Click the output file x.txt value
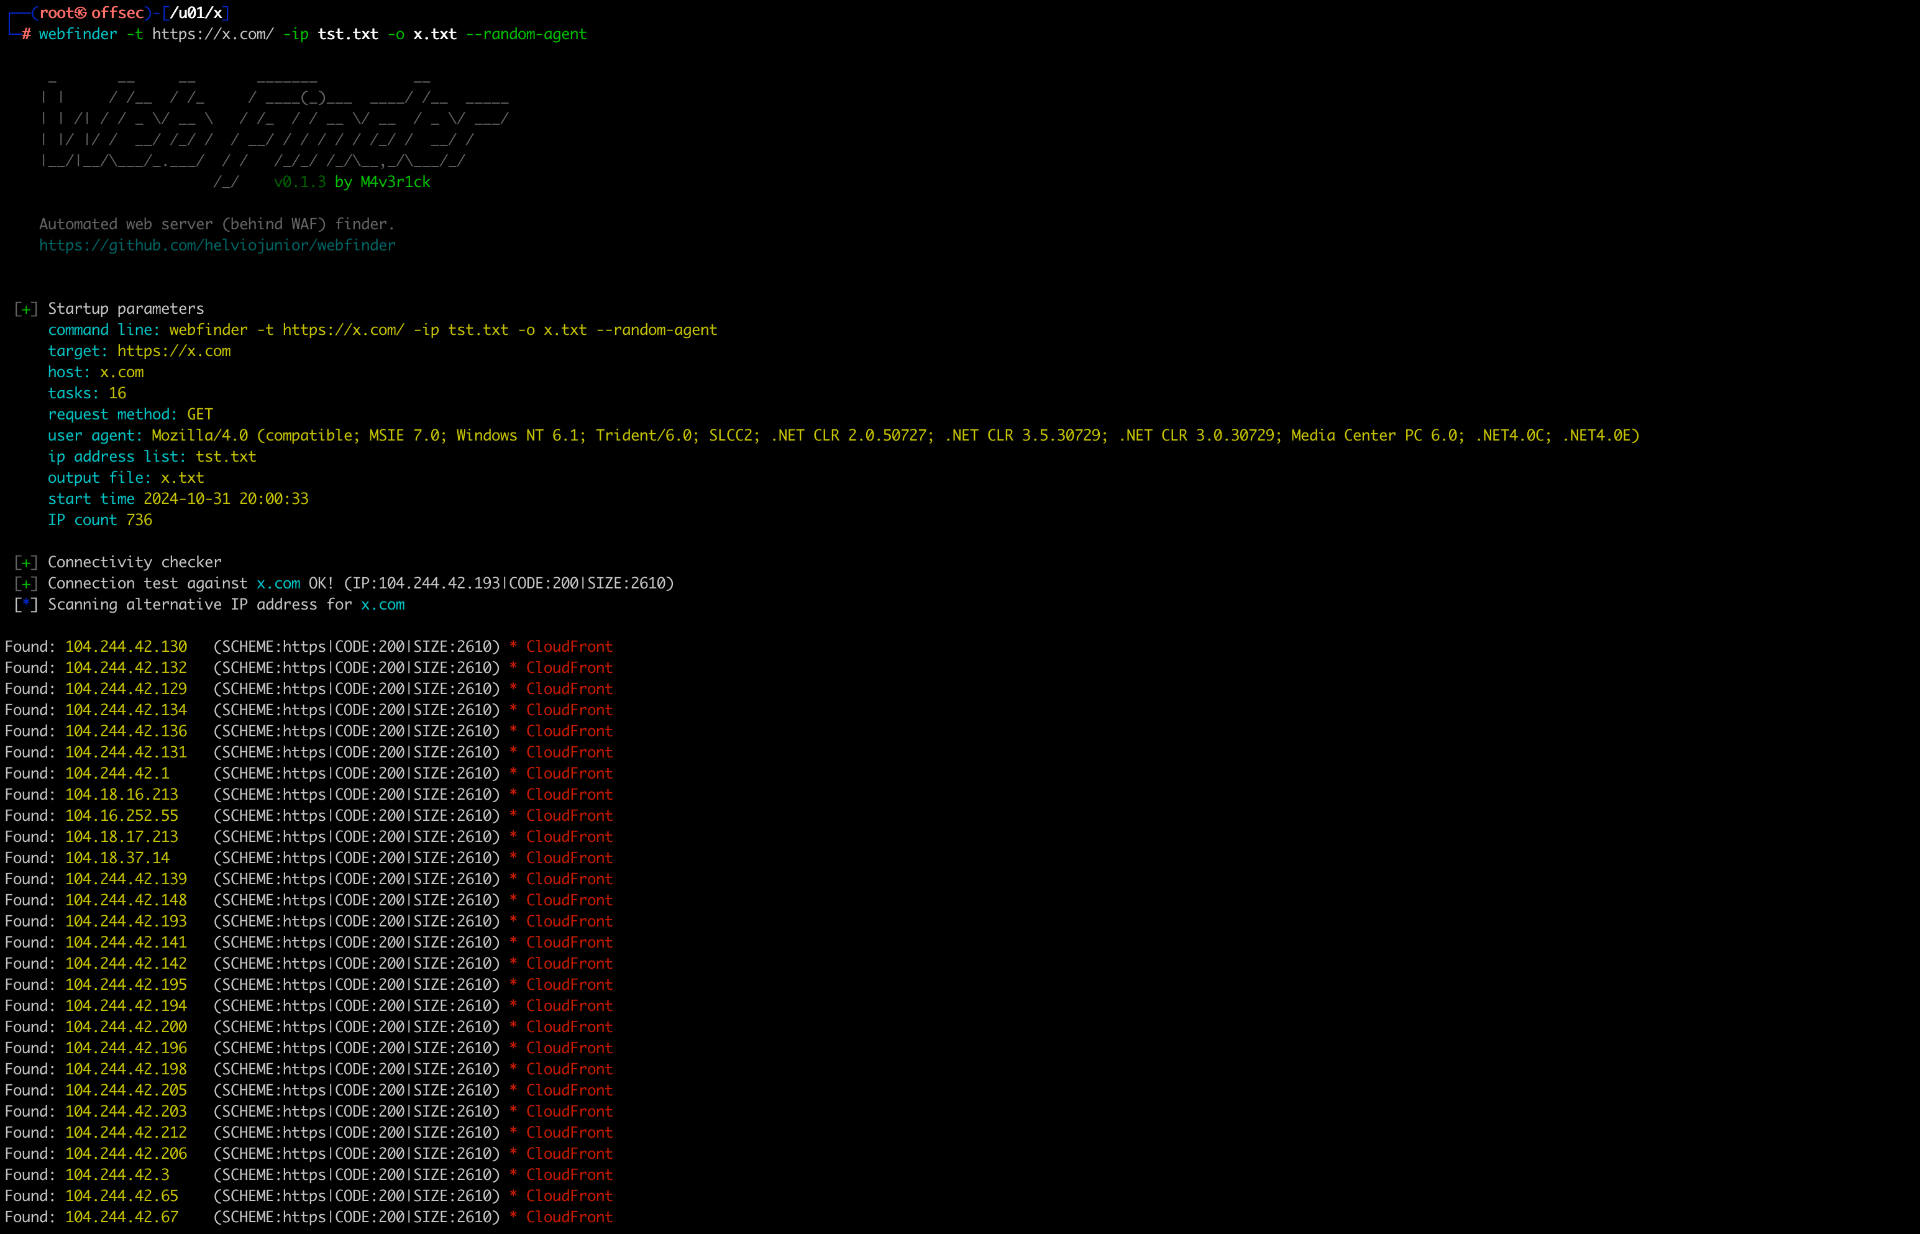 [x=182, y=478]
